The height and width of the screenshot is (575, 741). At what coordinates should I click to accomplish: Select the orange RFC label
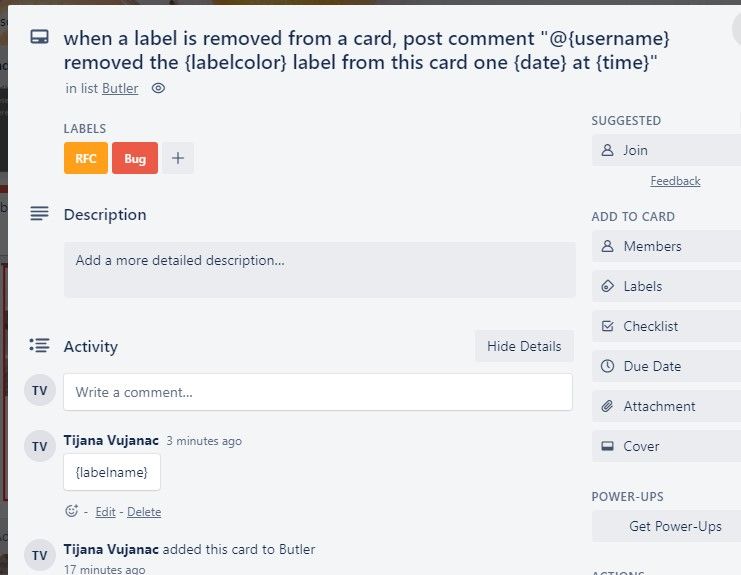pos(86,158)
